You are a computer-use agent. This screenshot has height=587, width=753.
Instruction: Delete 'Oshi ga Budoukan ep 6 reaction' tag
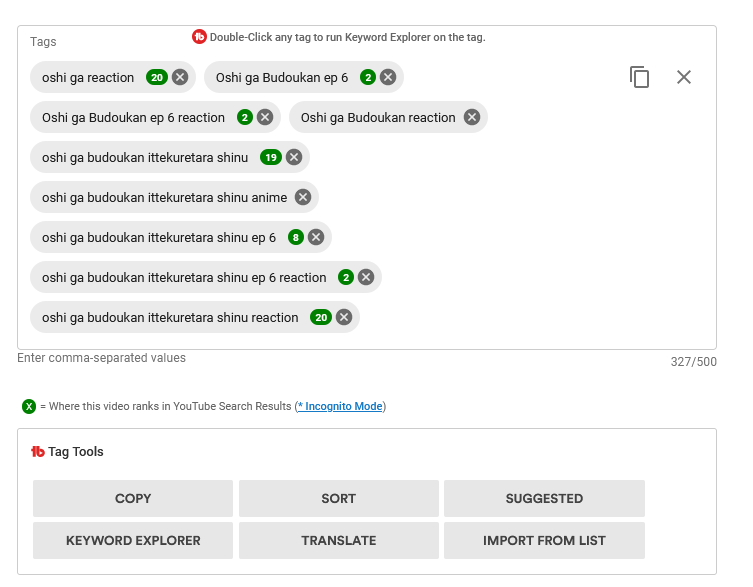265,117
